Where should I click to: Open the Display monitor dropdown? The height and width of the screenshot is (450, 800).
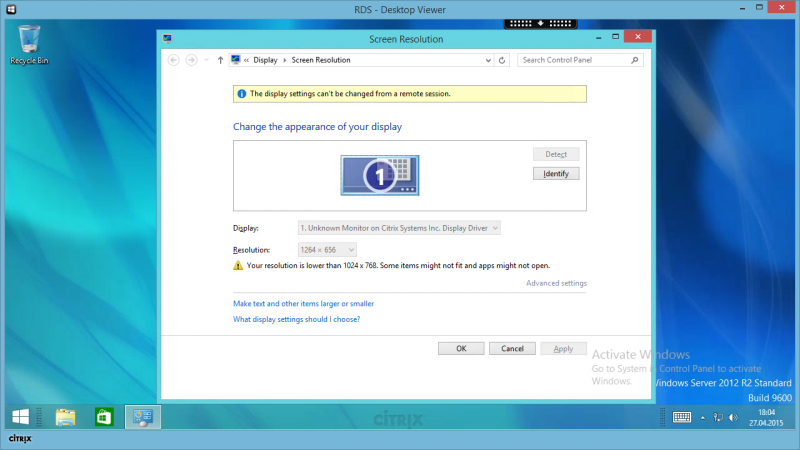coord(399,228)
